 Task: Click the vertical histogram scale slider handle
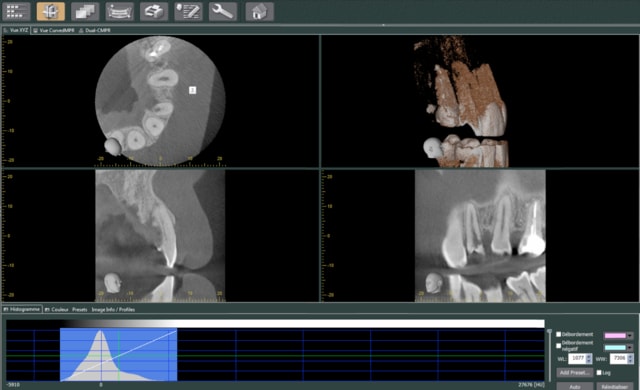coord(549,332)
